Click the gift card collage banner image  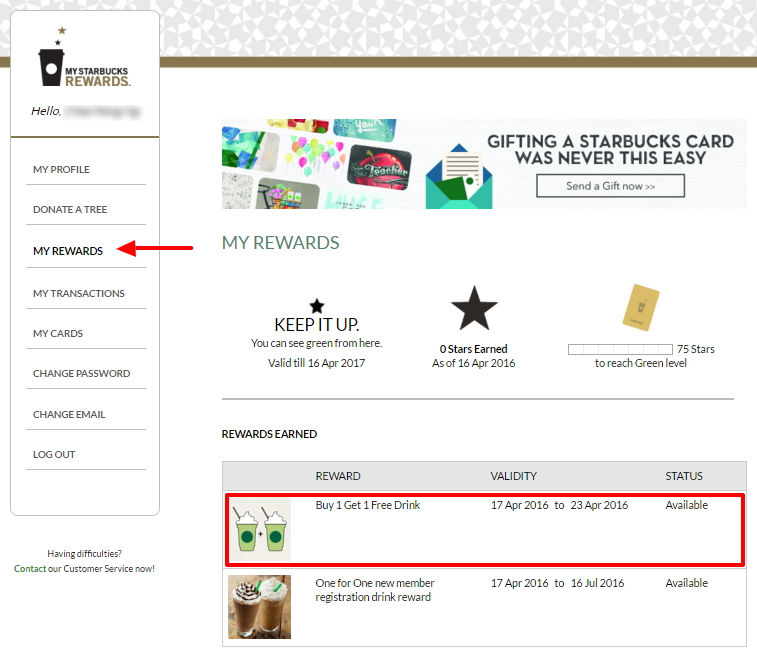point(319,164)
